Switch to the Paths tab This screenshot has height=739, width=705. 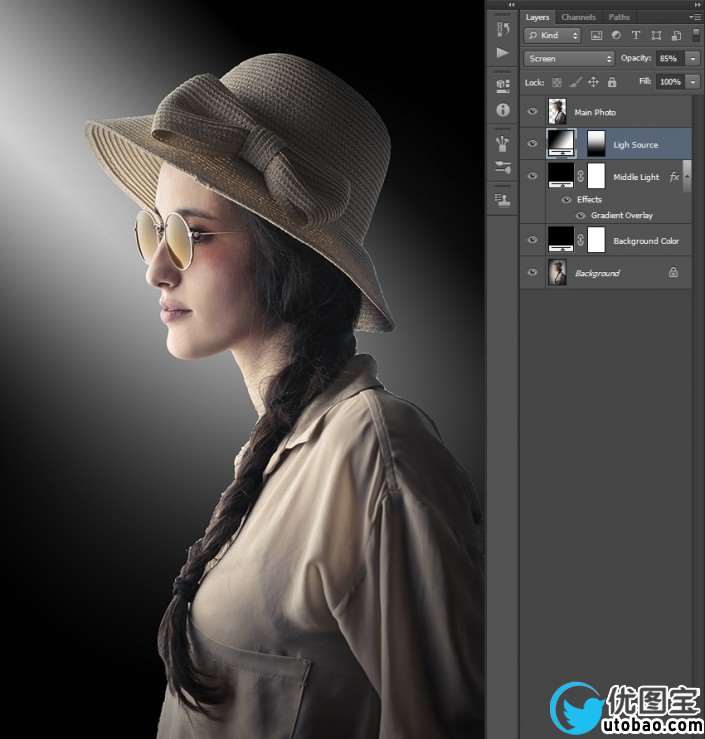coord(619,17)
